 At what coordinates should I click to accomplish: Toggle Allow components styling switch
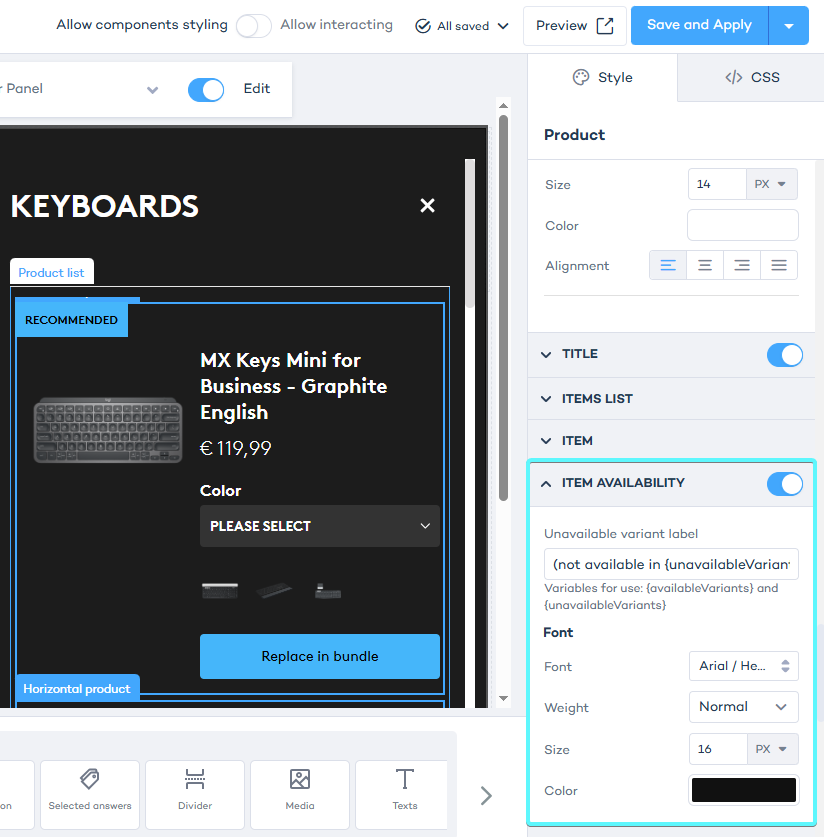(253, 26)
